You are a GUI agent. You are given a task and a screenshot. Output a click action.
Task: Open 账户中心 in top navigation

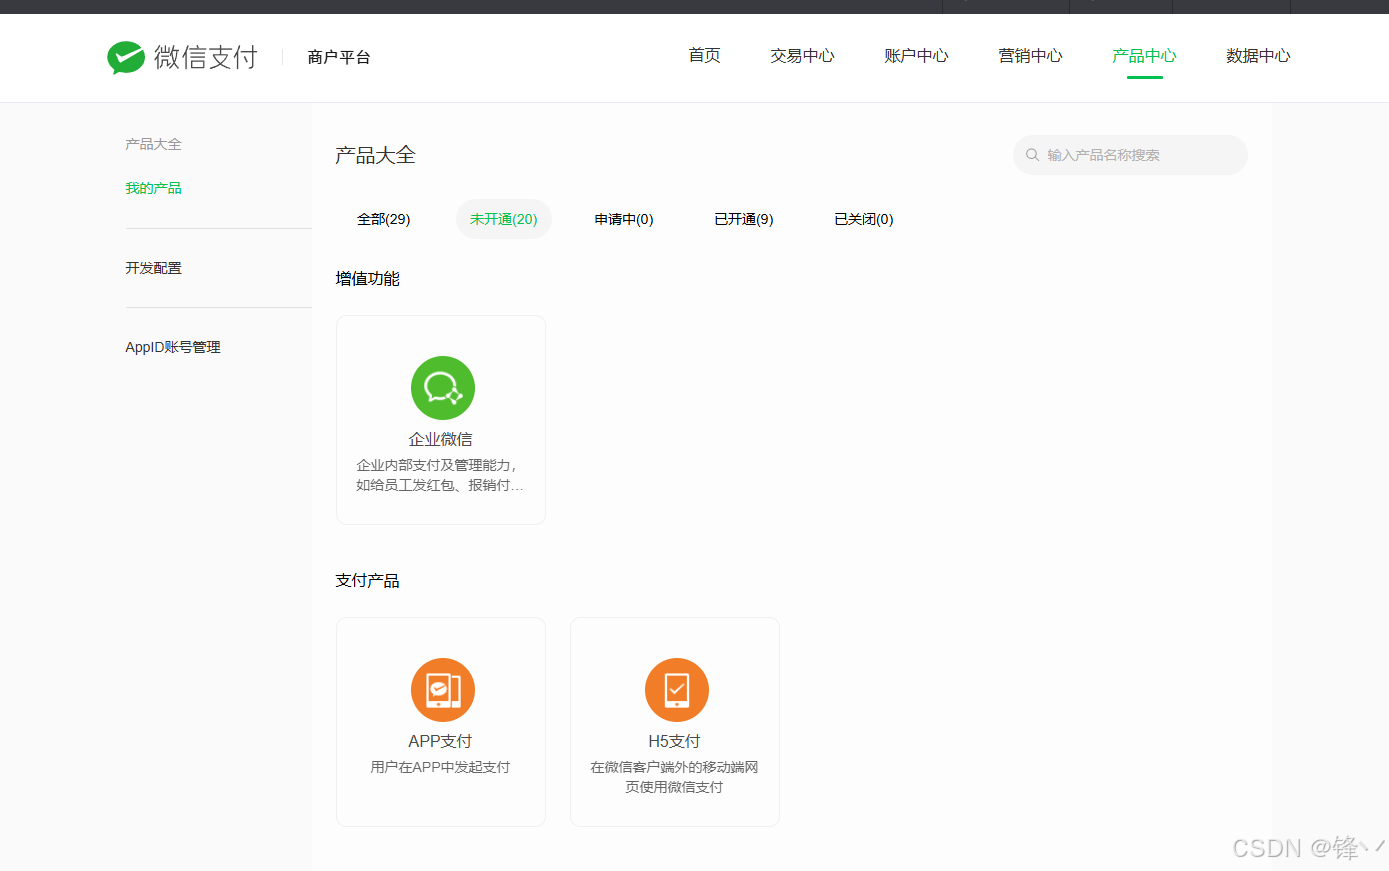pos(916,56)
